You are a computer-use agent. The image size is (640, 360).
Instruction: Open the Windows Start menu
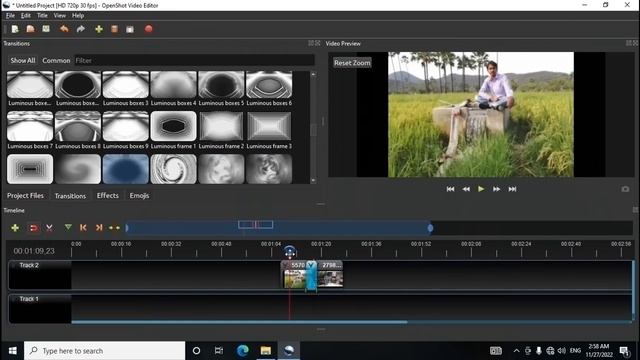click(12, 351)
